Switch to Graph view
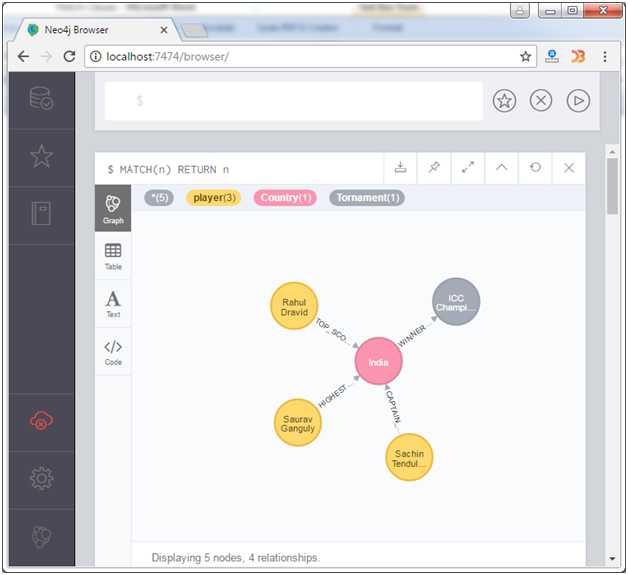Viewport: 628px width, 575px height. (113, 208)
